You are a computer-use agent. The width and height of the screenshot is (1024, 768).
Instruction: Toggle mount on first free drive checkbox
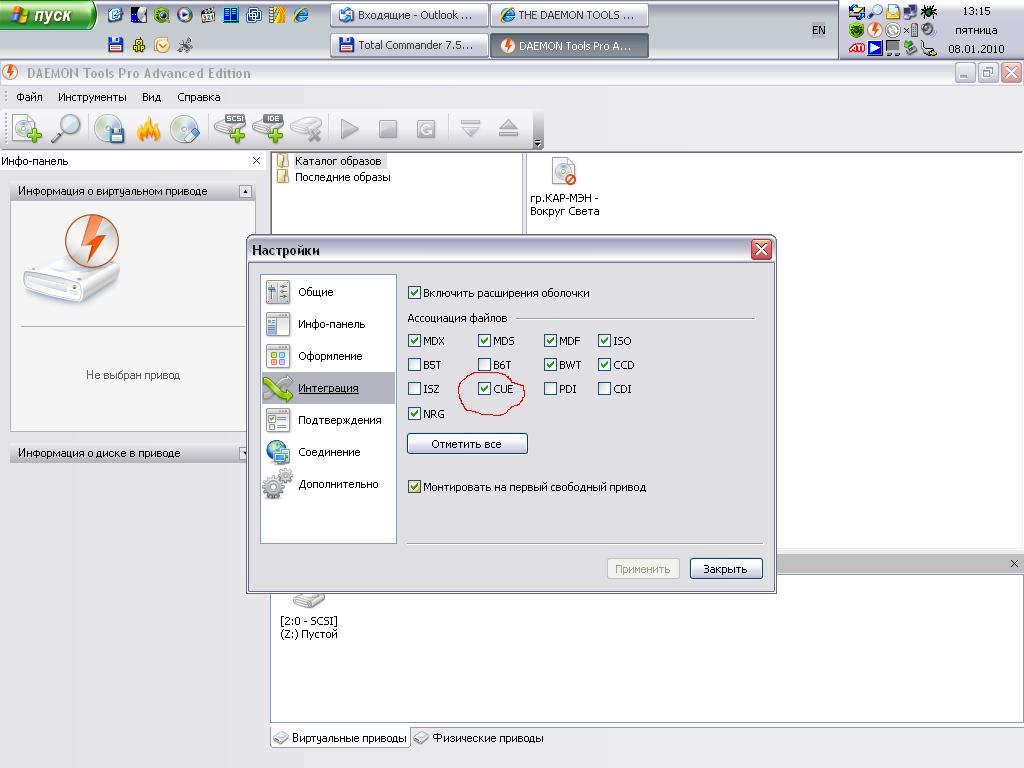415,487
